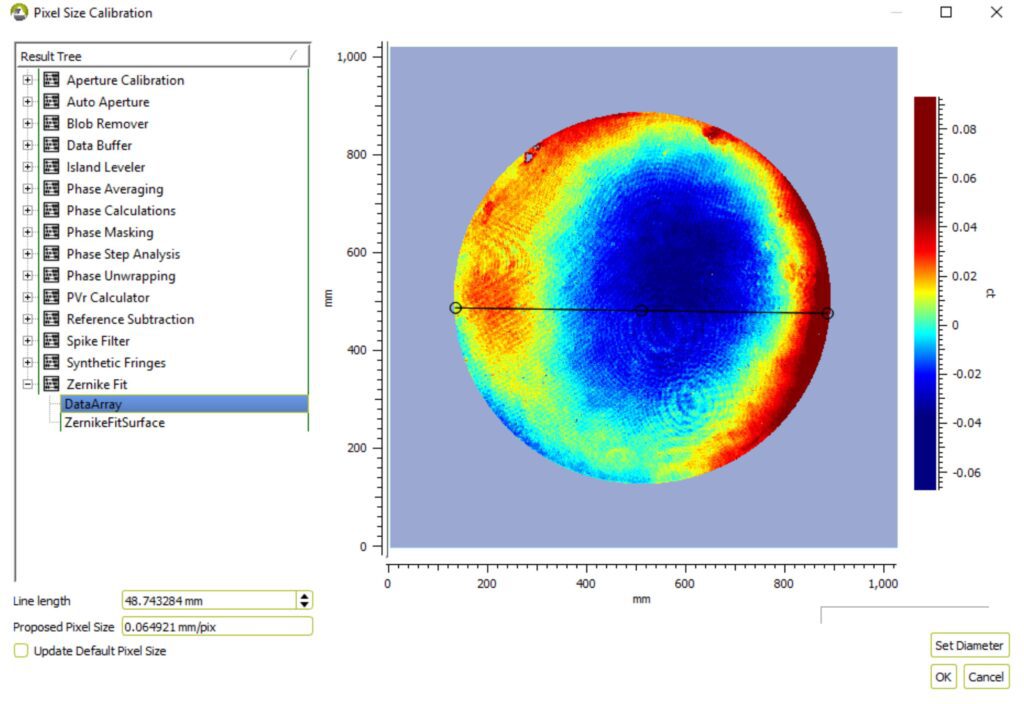Select the Data Buffer icon
This screenshot has height=704, width=1024.
pyautogui.click(x=51, y=145)
